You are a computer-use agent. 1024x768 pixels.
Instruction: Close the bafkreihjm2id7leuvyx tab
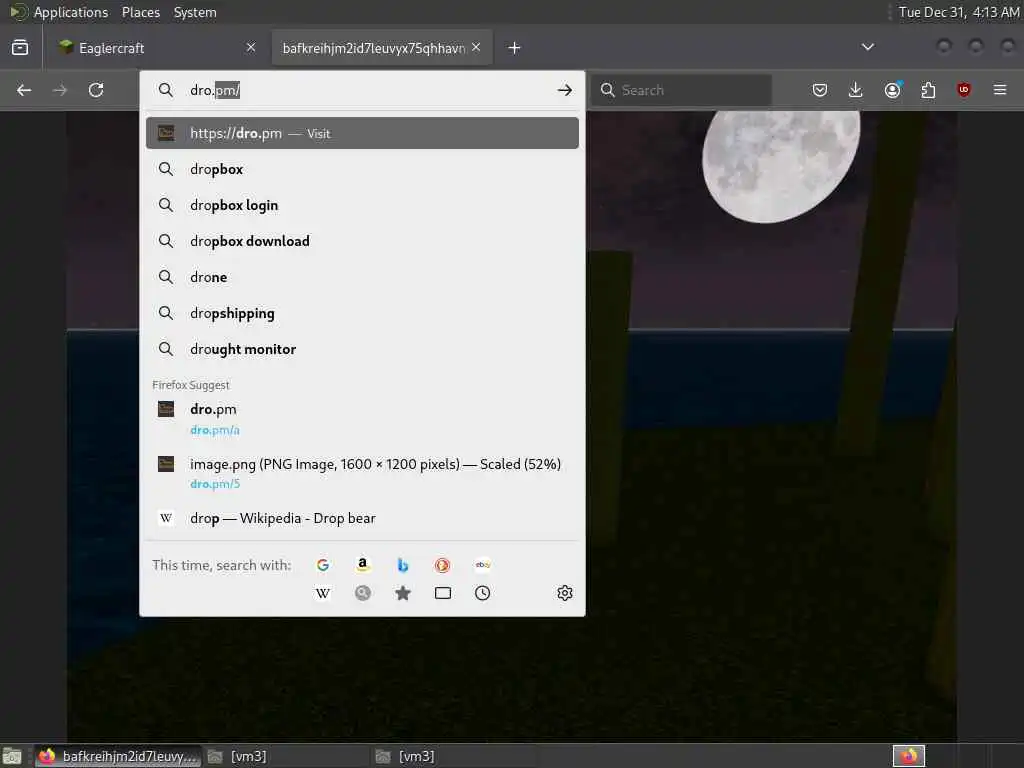(476, 47)
